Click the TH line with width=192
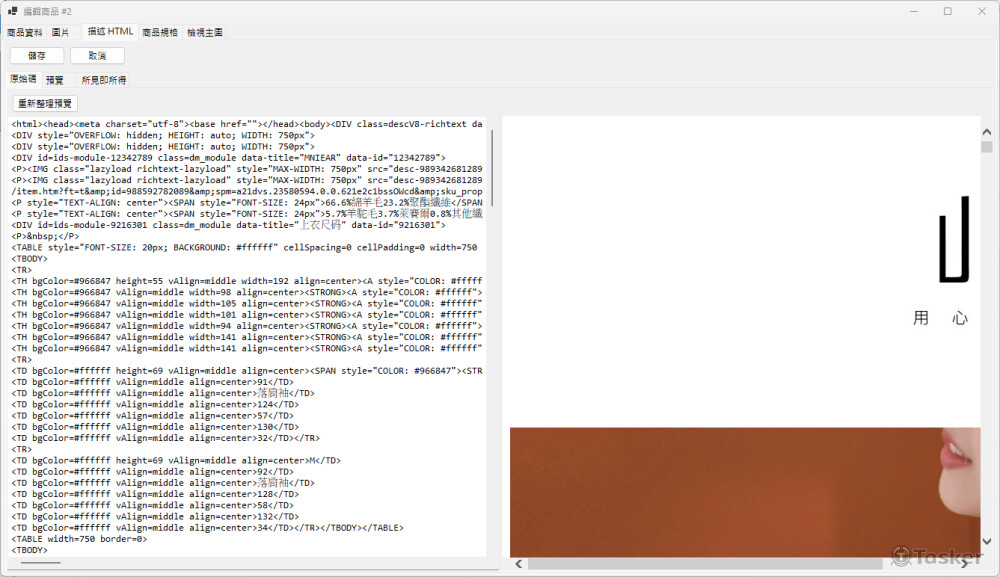This screenshot has width=1000, height=577. (247, 281)
